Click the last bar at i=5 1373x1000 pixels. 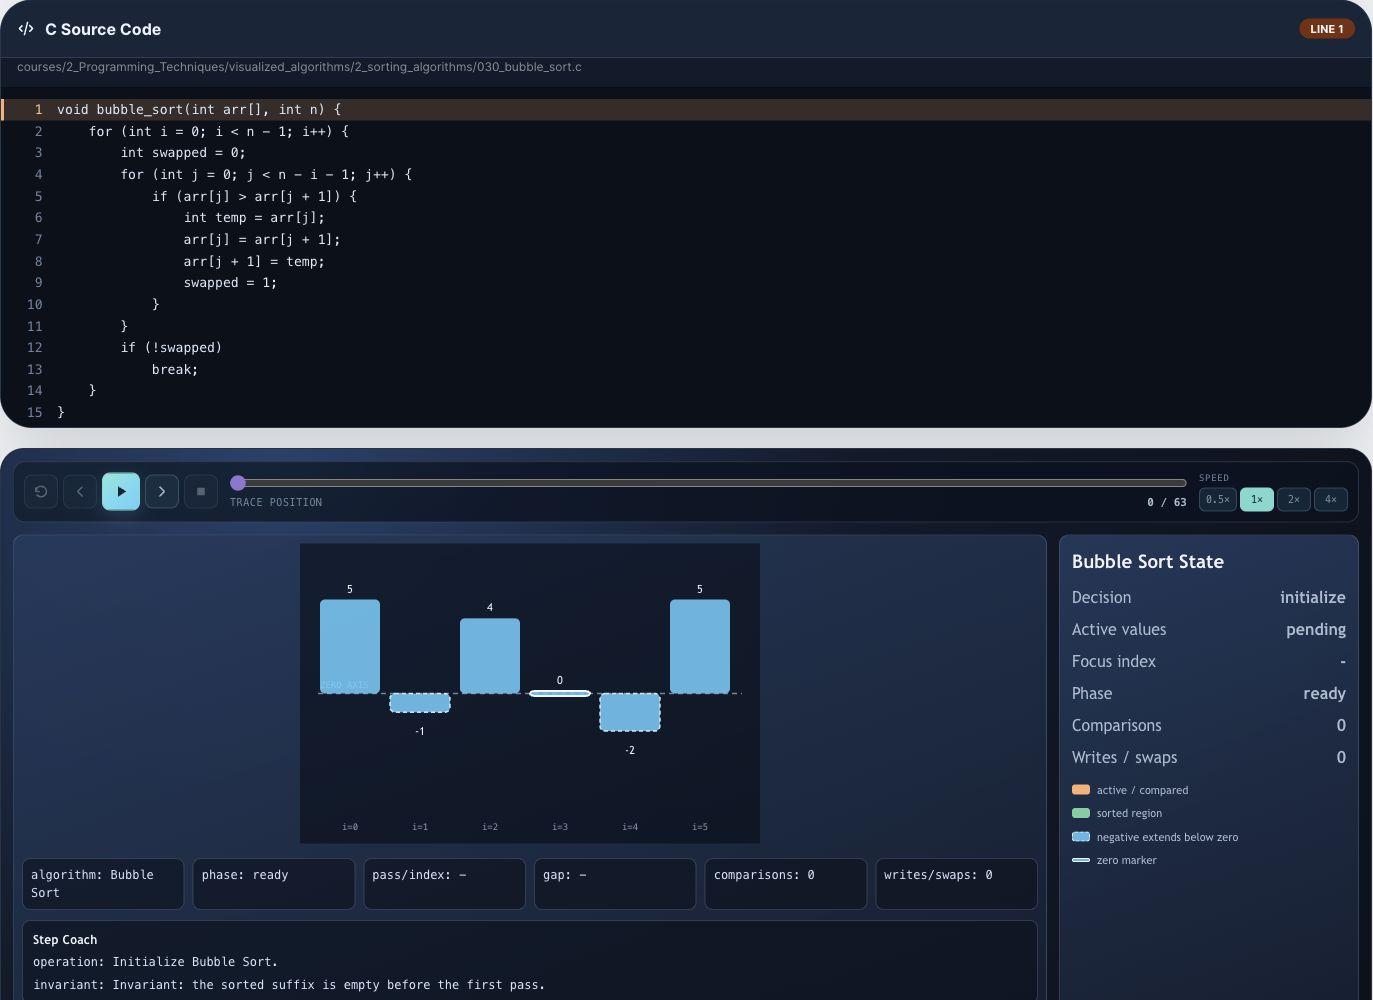pyautogui.click(x=700, y=646)
